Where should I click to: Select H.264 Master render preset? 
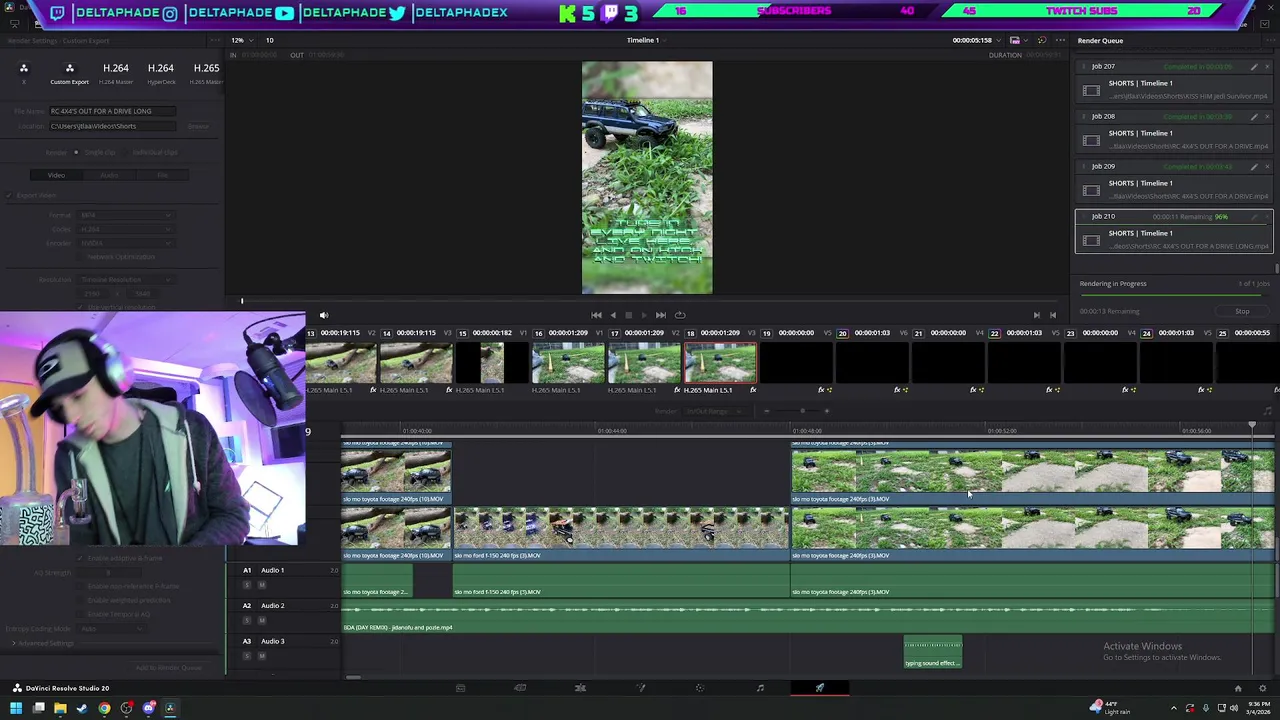click(x=115, y=74)
